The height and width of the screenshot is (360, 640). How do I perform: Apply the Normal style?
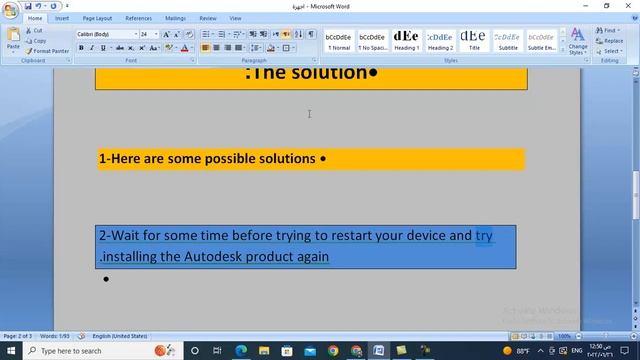point(339,41)
